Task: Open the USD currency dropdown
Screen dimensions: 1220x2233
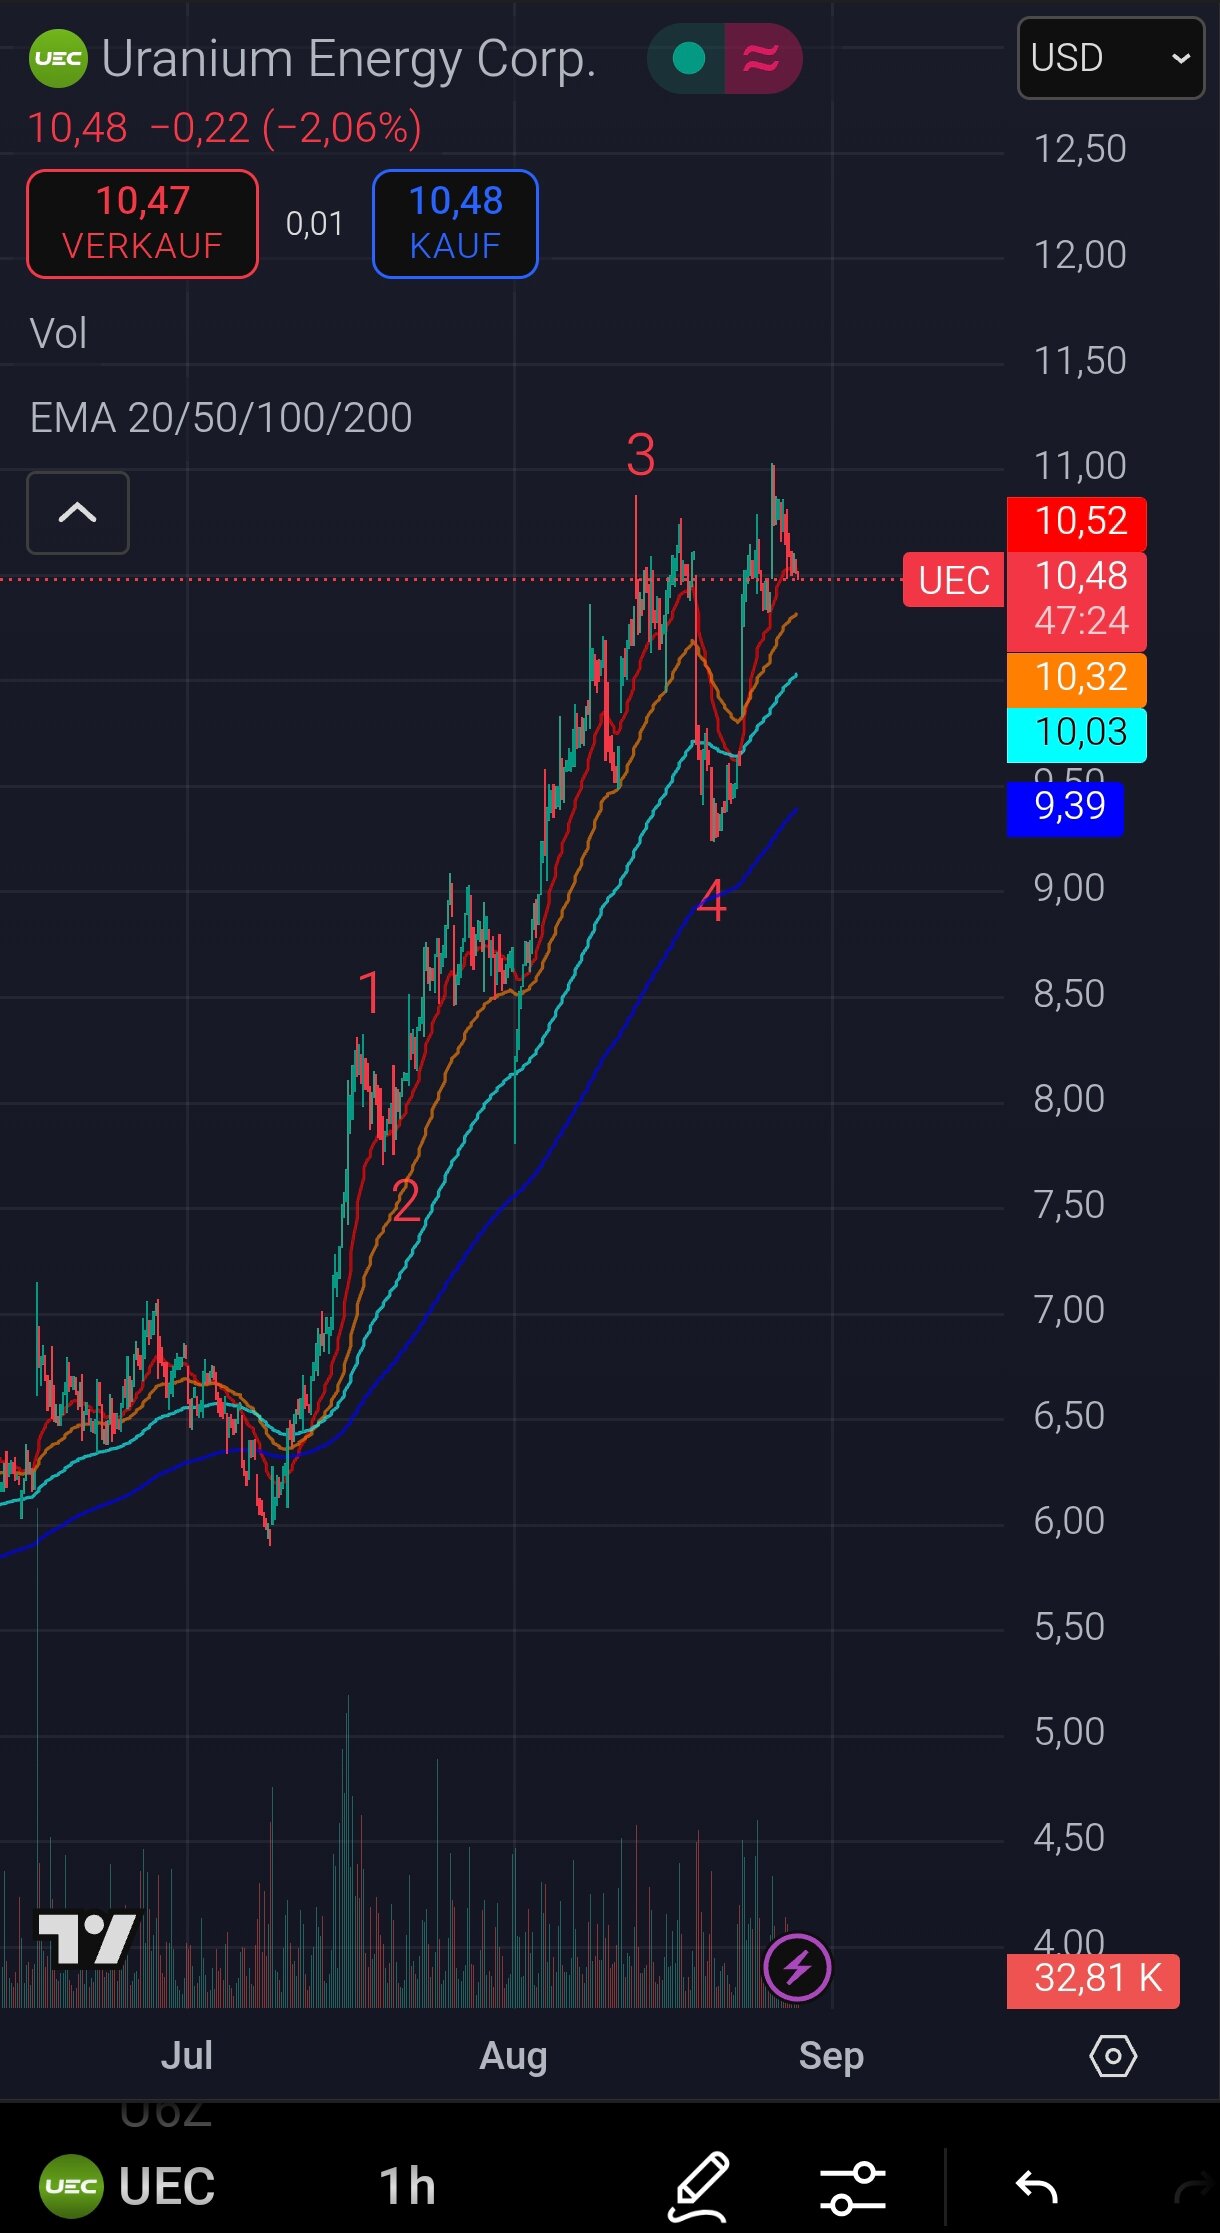Action: click(1110, 58)
